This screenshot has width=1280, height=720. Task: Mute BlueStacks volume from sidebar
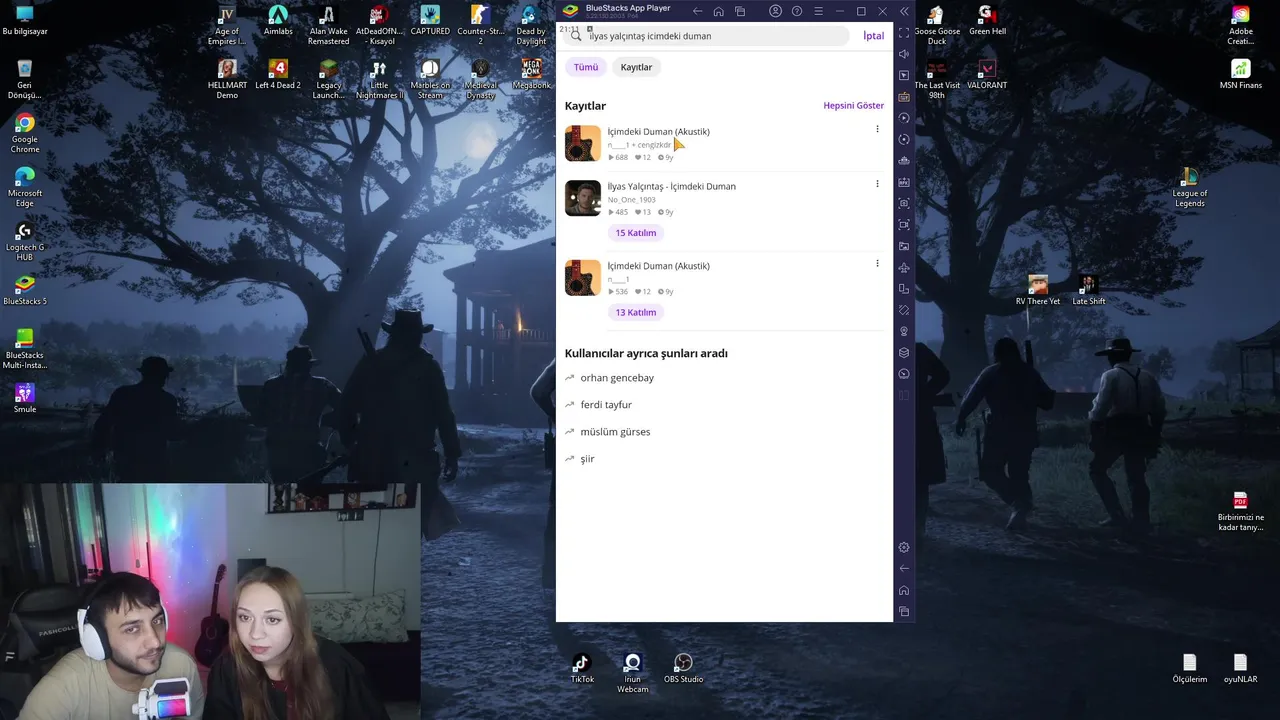(x=904, y=54)
